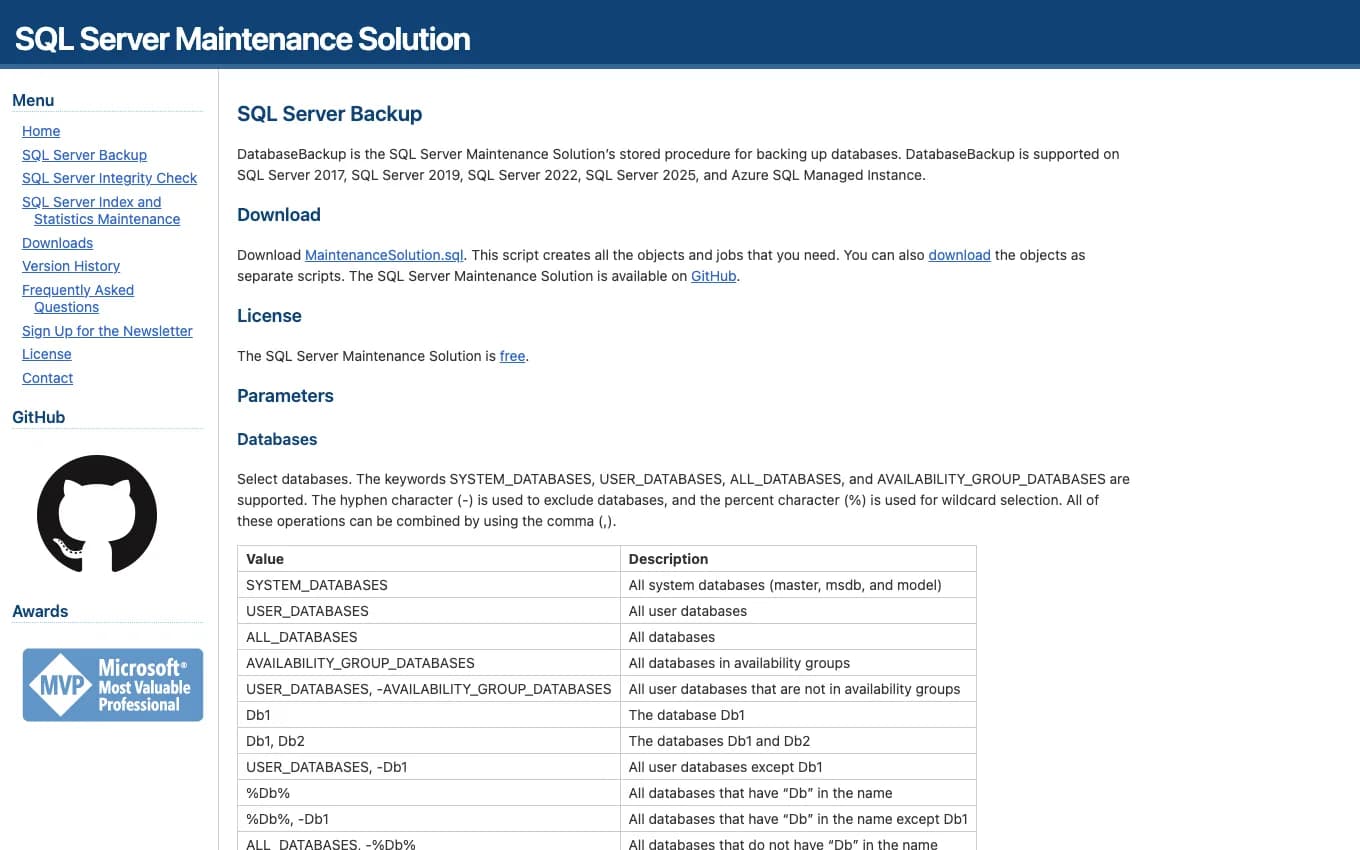This screenshot has width=1360, height=850.
Task: Select the USER_DATABASES value cell
Action: (429, 611)
